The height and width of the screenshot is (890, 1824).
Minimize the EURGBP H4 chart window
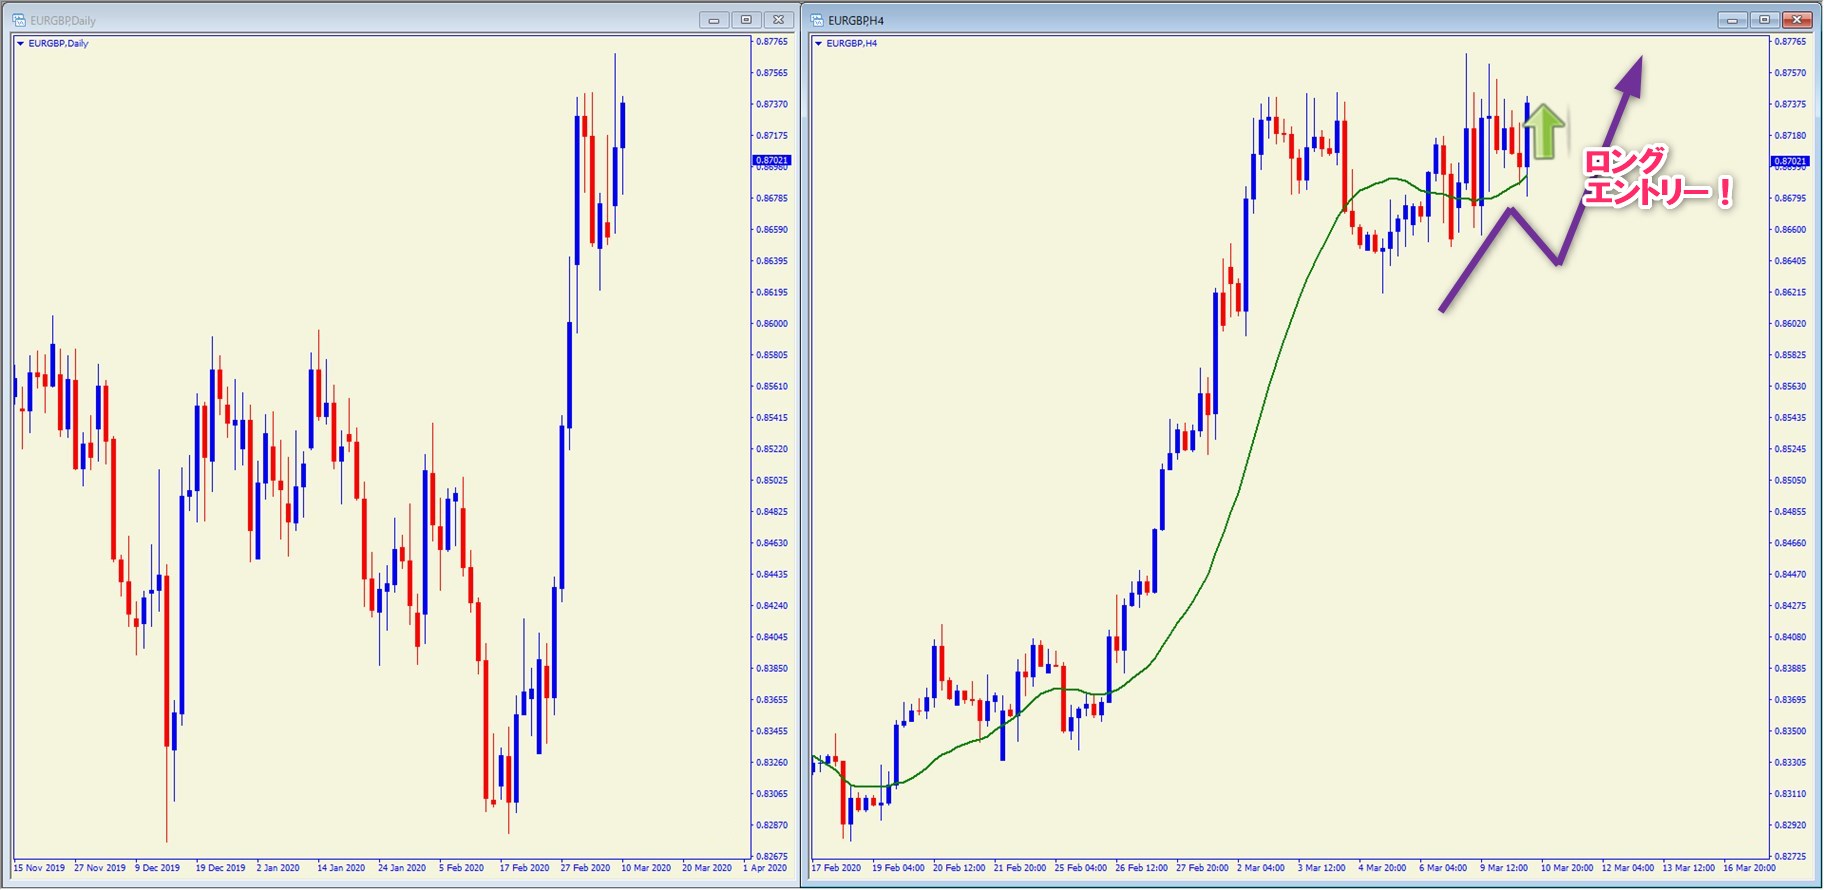[1732, 20]
